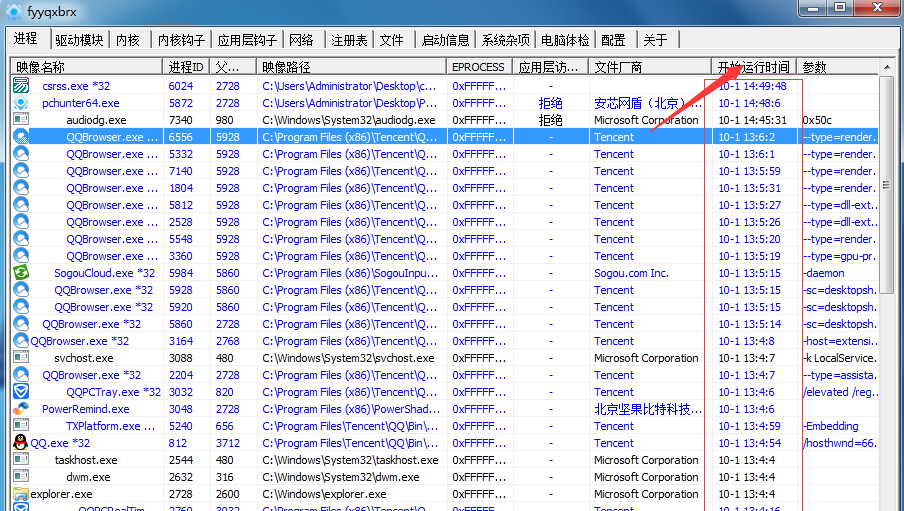Select the explorer.exe process name
Image resolution: width=904 pixels, height=511 pixels.
[61, 494]
